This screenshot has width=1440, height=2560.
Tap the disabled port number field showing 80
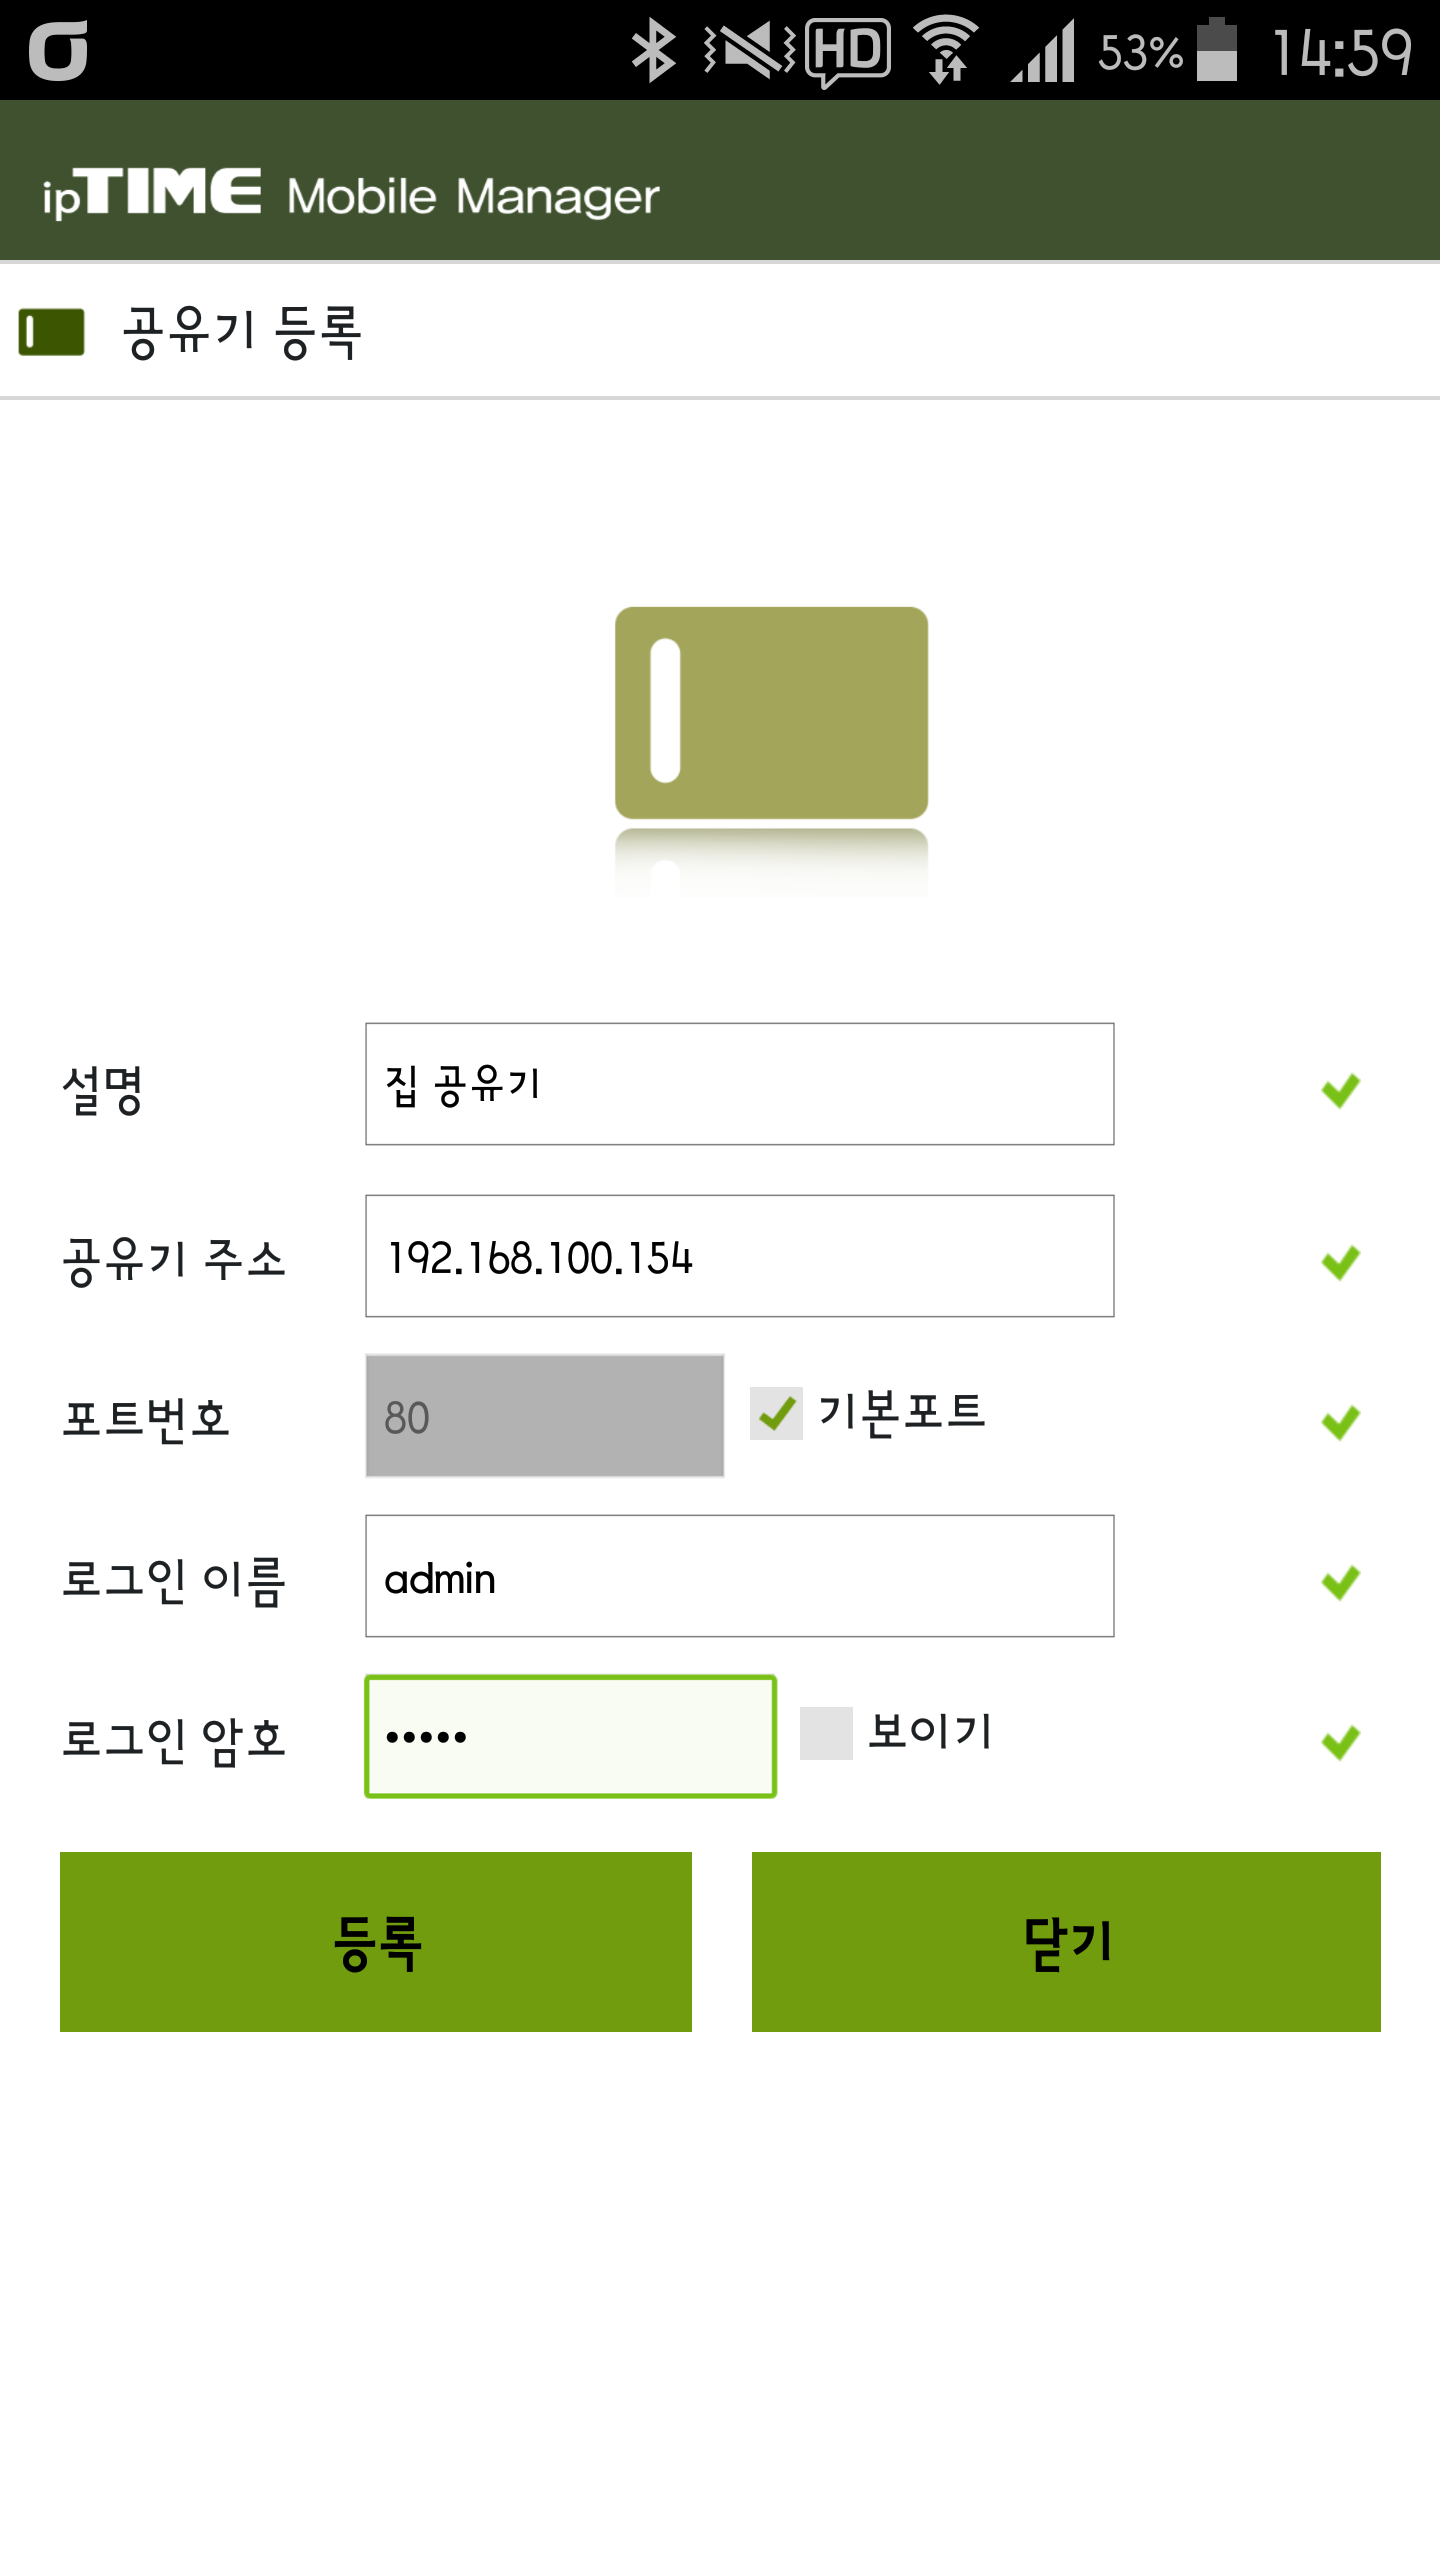545,1416
